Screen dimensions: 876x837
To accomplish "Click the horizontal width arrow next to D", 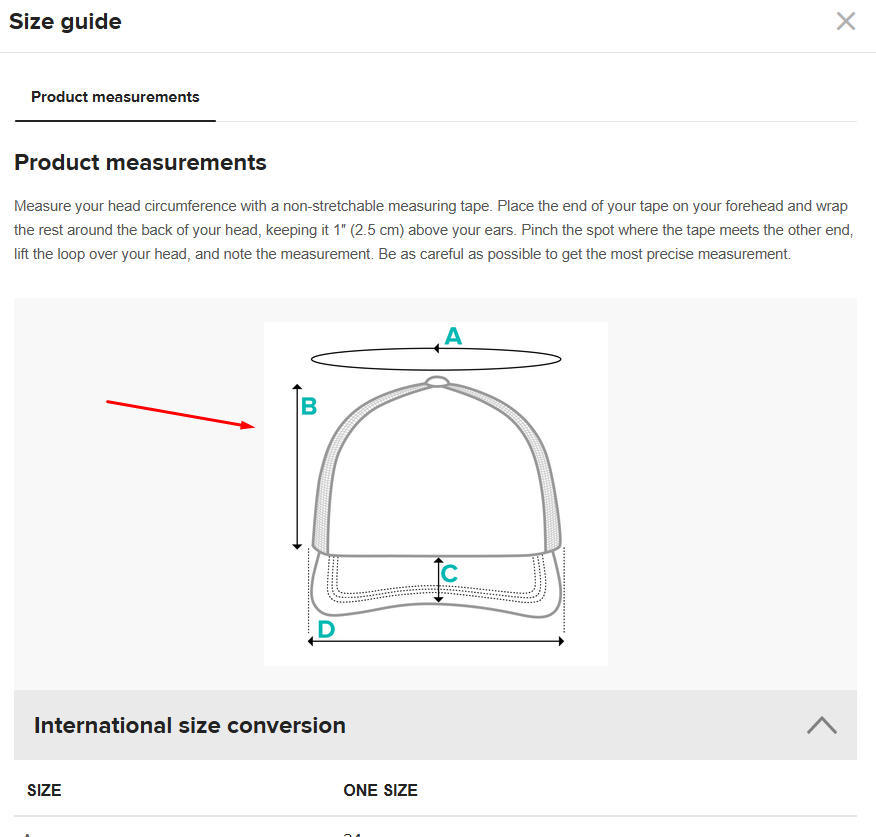I will pos(437,640).
